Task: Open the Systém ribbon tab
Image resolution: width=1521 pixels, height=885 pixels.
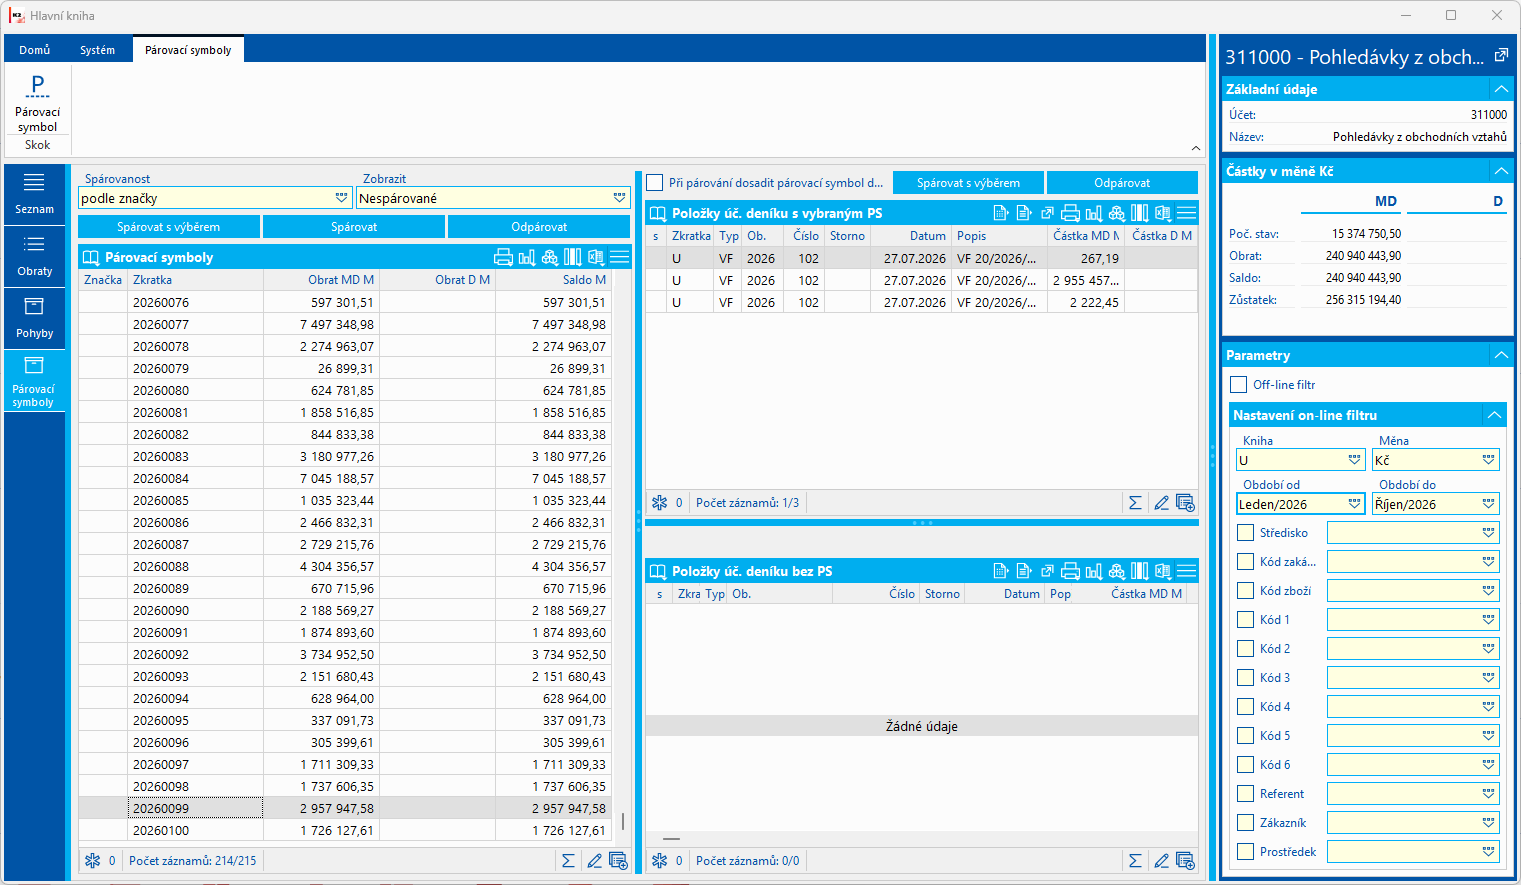Action: pyautogui.click(x=98, y=50)
